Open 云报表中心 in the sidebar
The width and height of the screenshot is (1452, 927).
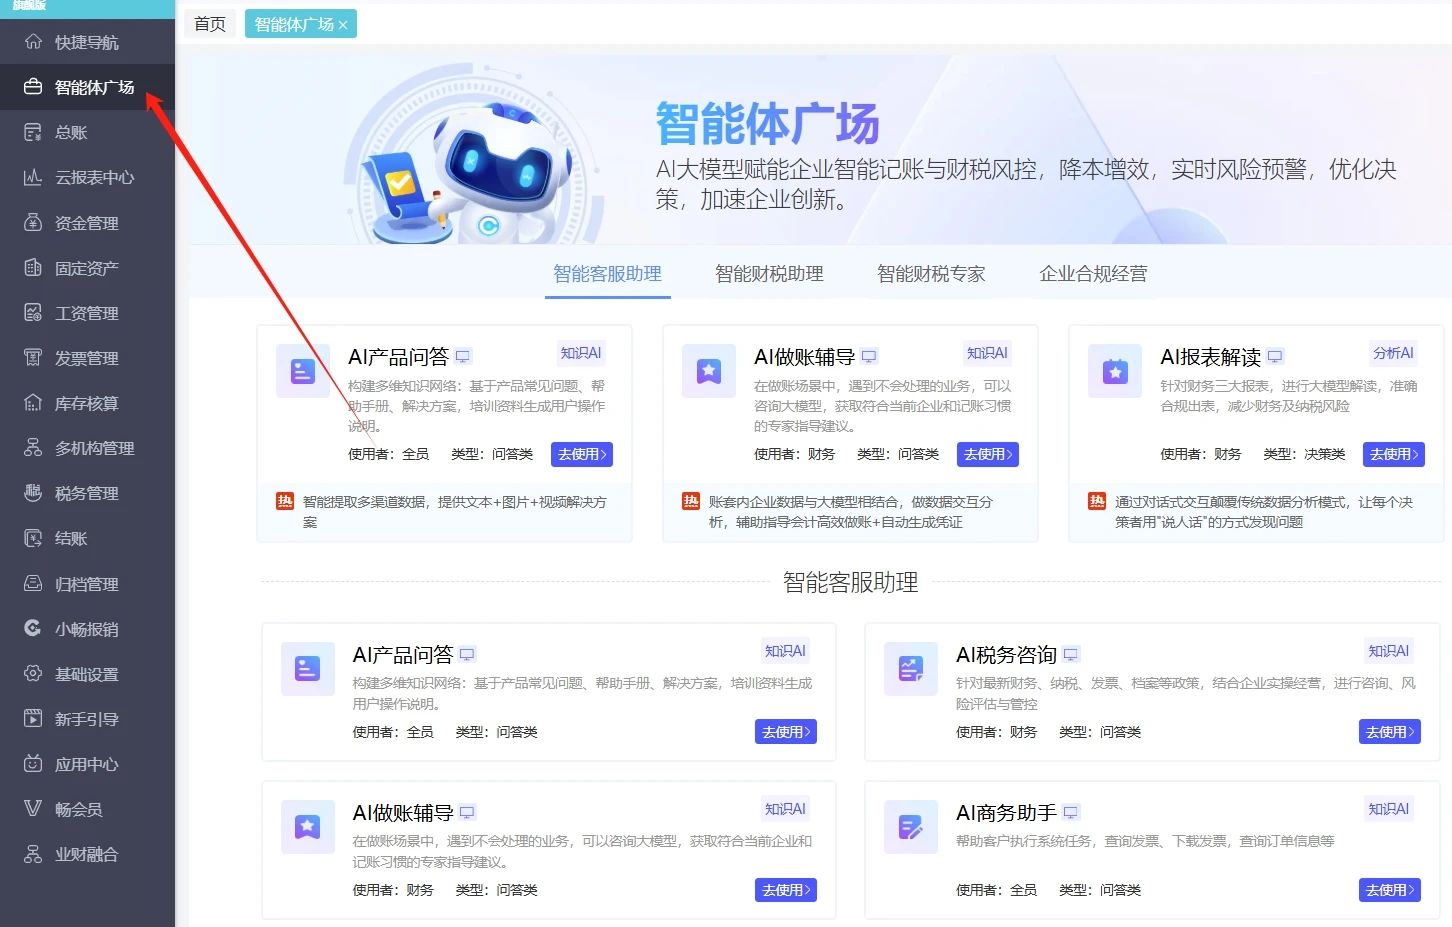point(85,177)
